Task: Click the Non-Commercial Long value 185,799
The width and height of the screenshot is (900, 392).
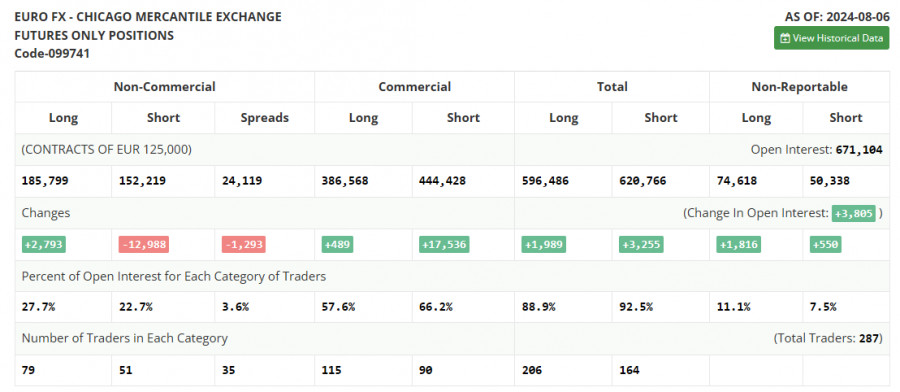Action: pyautogui.click(x=45, y=181)
